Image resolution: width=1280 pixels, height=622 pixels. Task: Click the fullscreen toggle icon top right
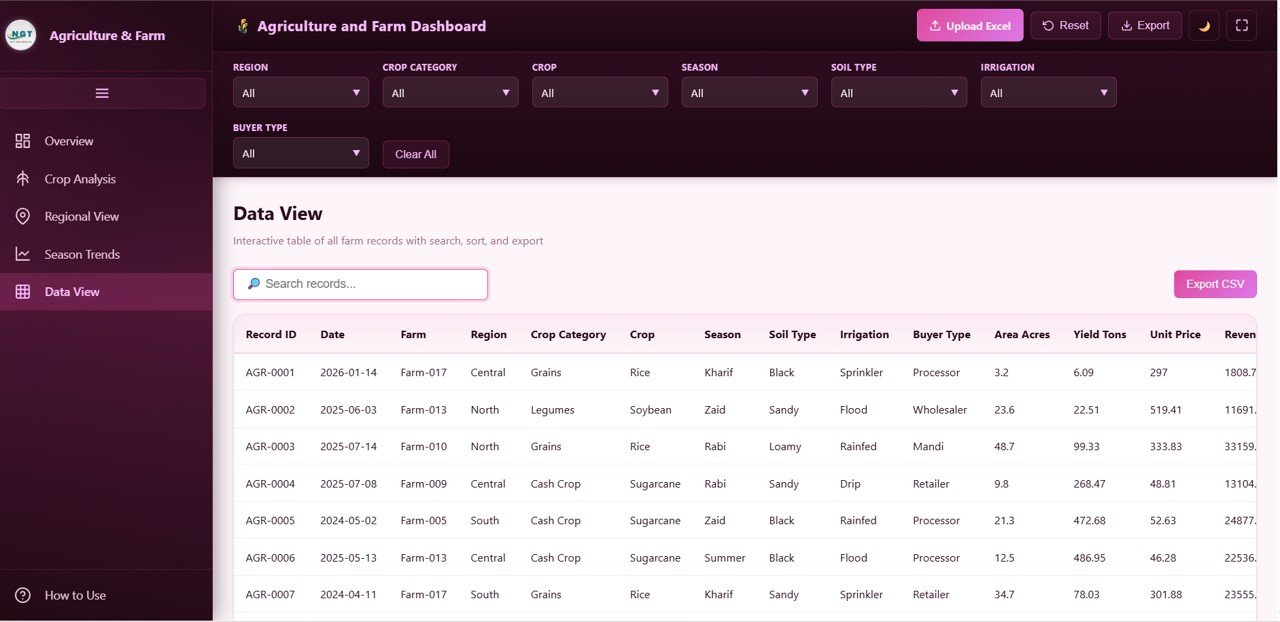[1241, 25]
